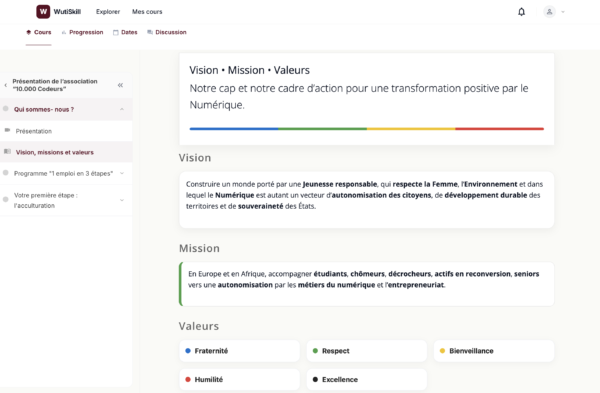Select the Qui sommes-nous section heading
Image resolution: width=600 pixels, height=393 pixels.
click(x=44, y=109)
